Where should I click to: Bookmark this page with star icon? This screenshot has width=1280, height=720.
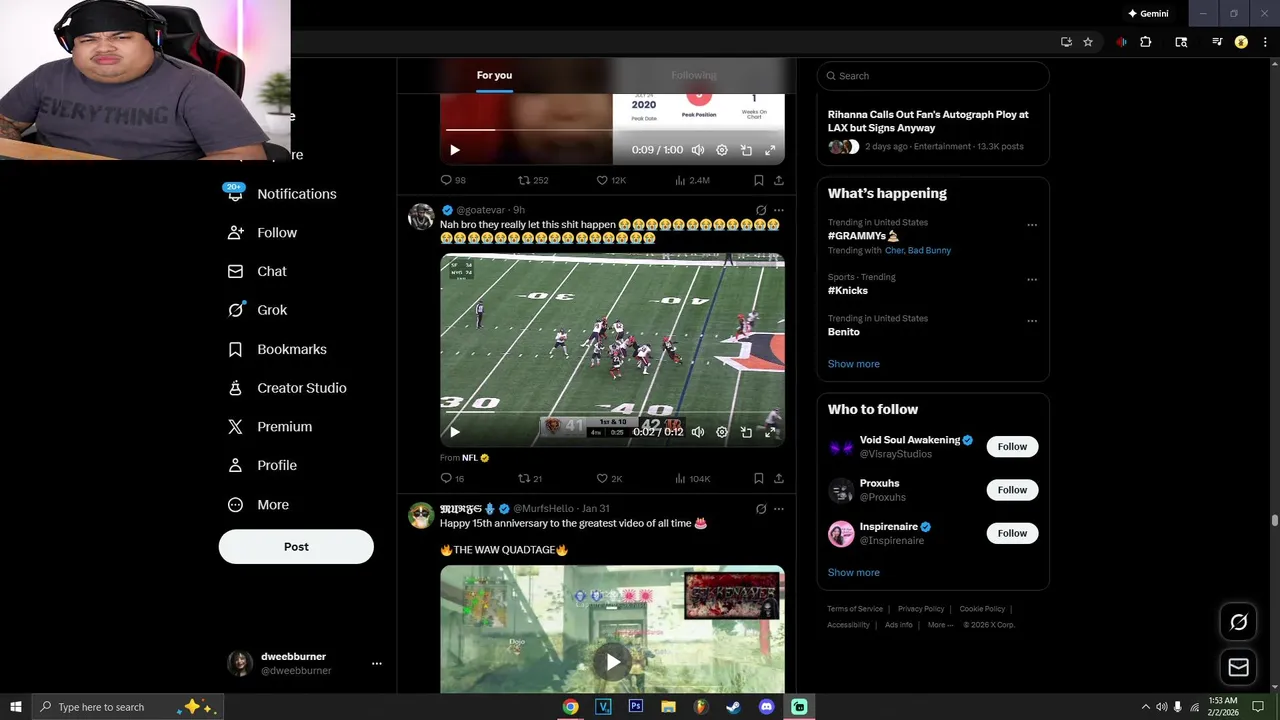click(x=1088, y=42)
